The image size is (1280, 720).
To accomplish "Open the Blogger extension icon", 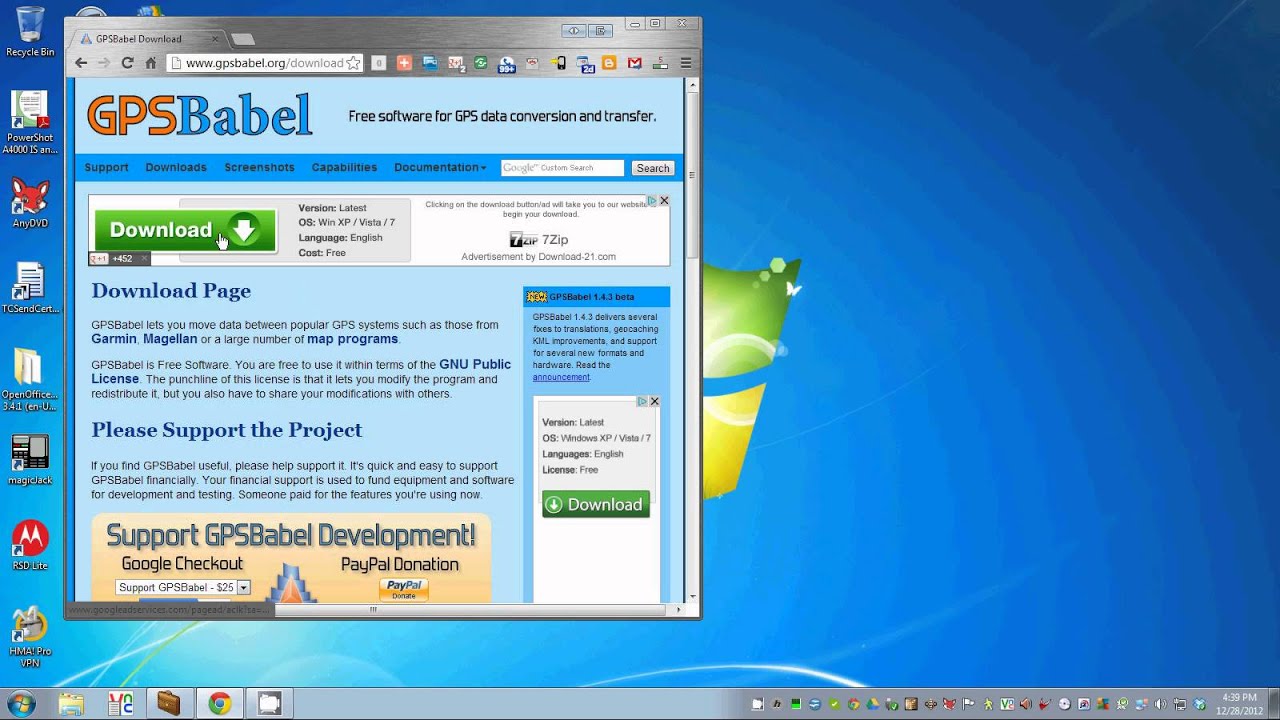I will 609,63.
